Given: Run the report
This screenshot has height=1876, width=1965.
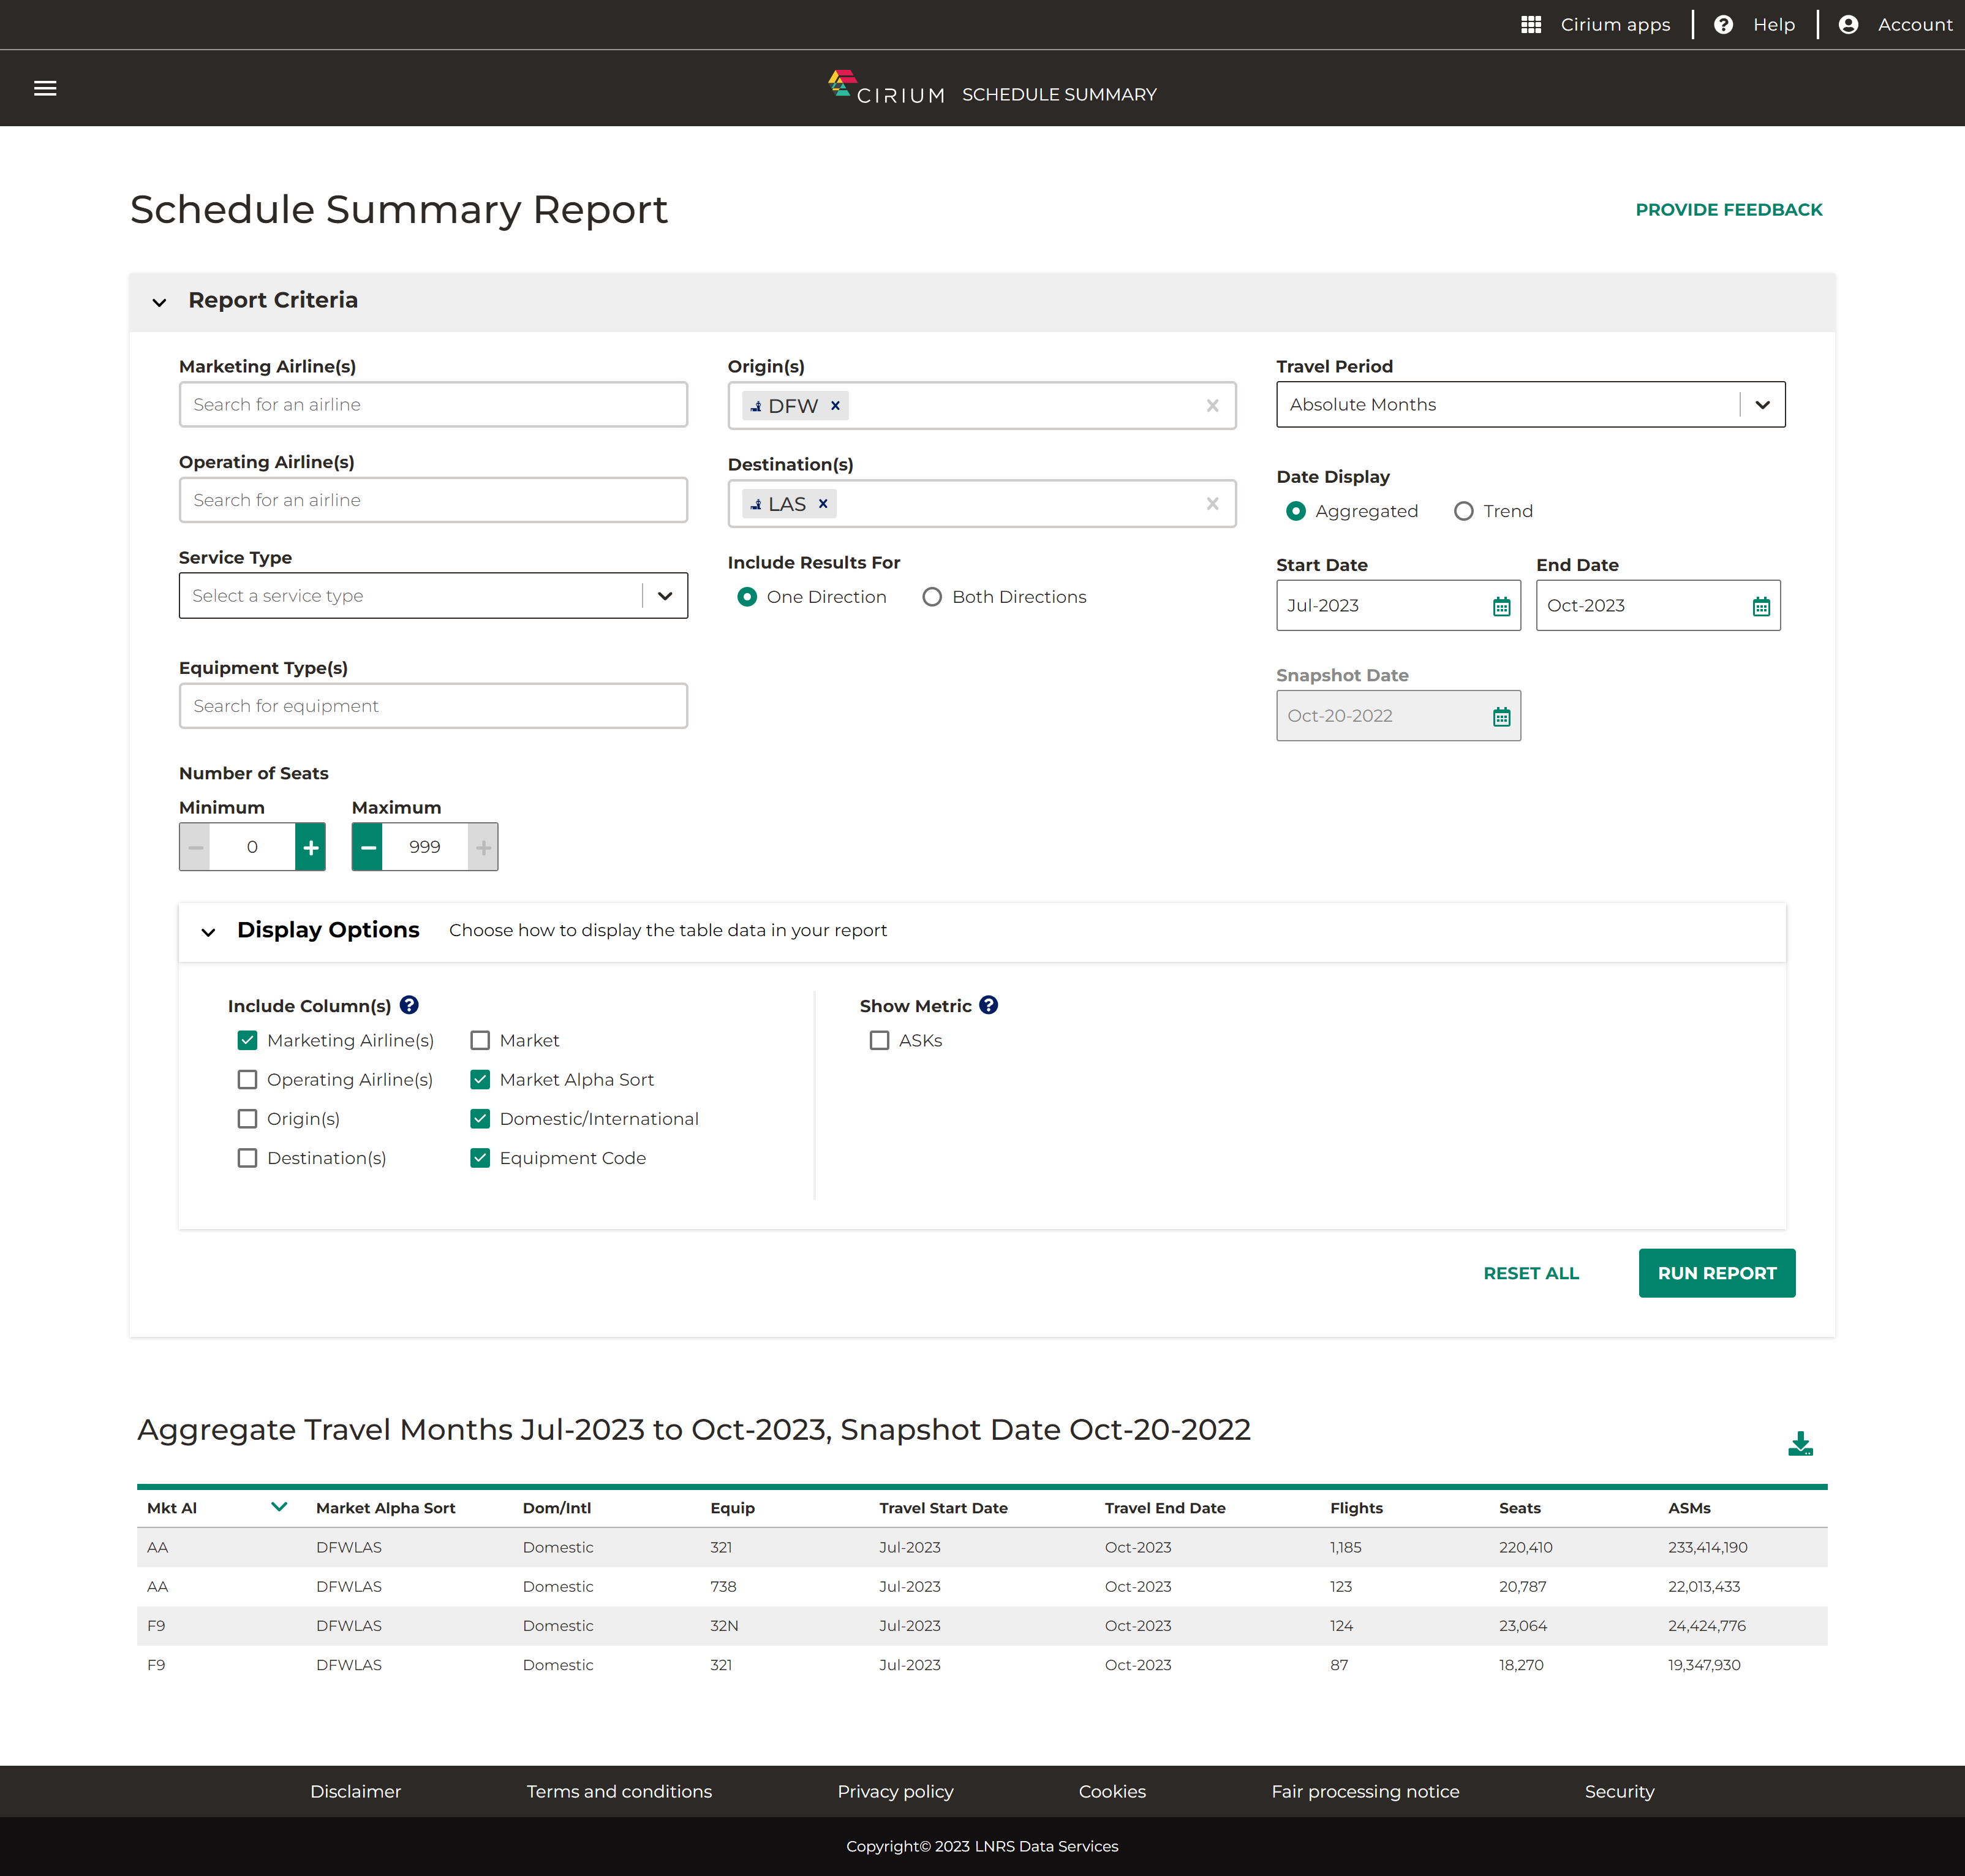Looking at the screenshot, I should click(x=1716, y=1273).
